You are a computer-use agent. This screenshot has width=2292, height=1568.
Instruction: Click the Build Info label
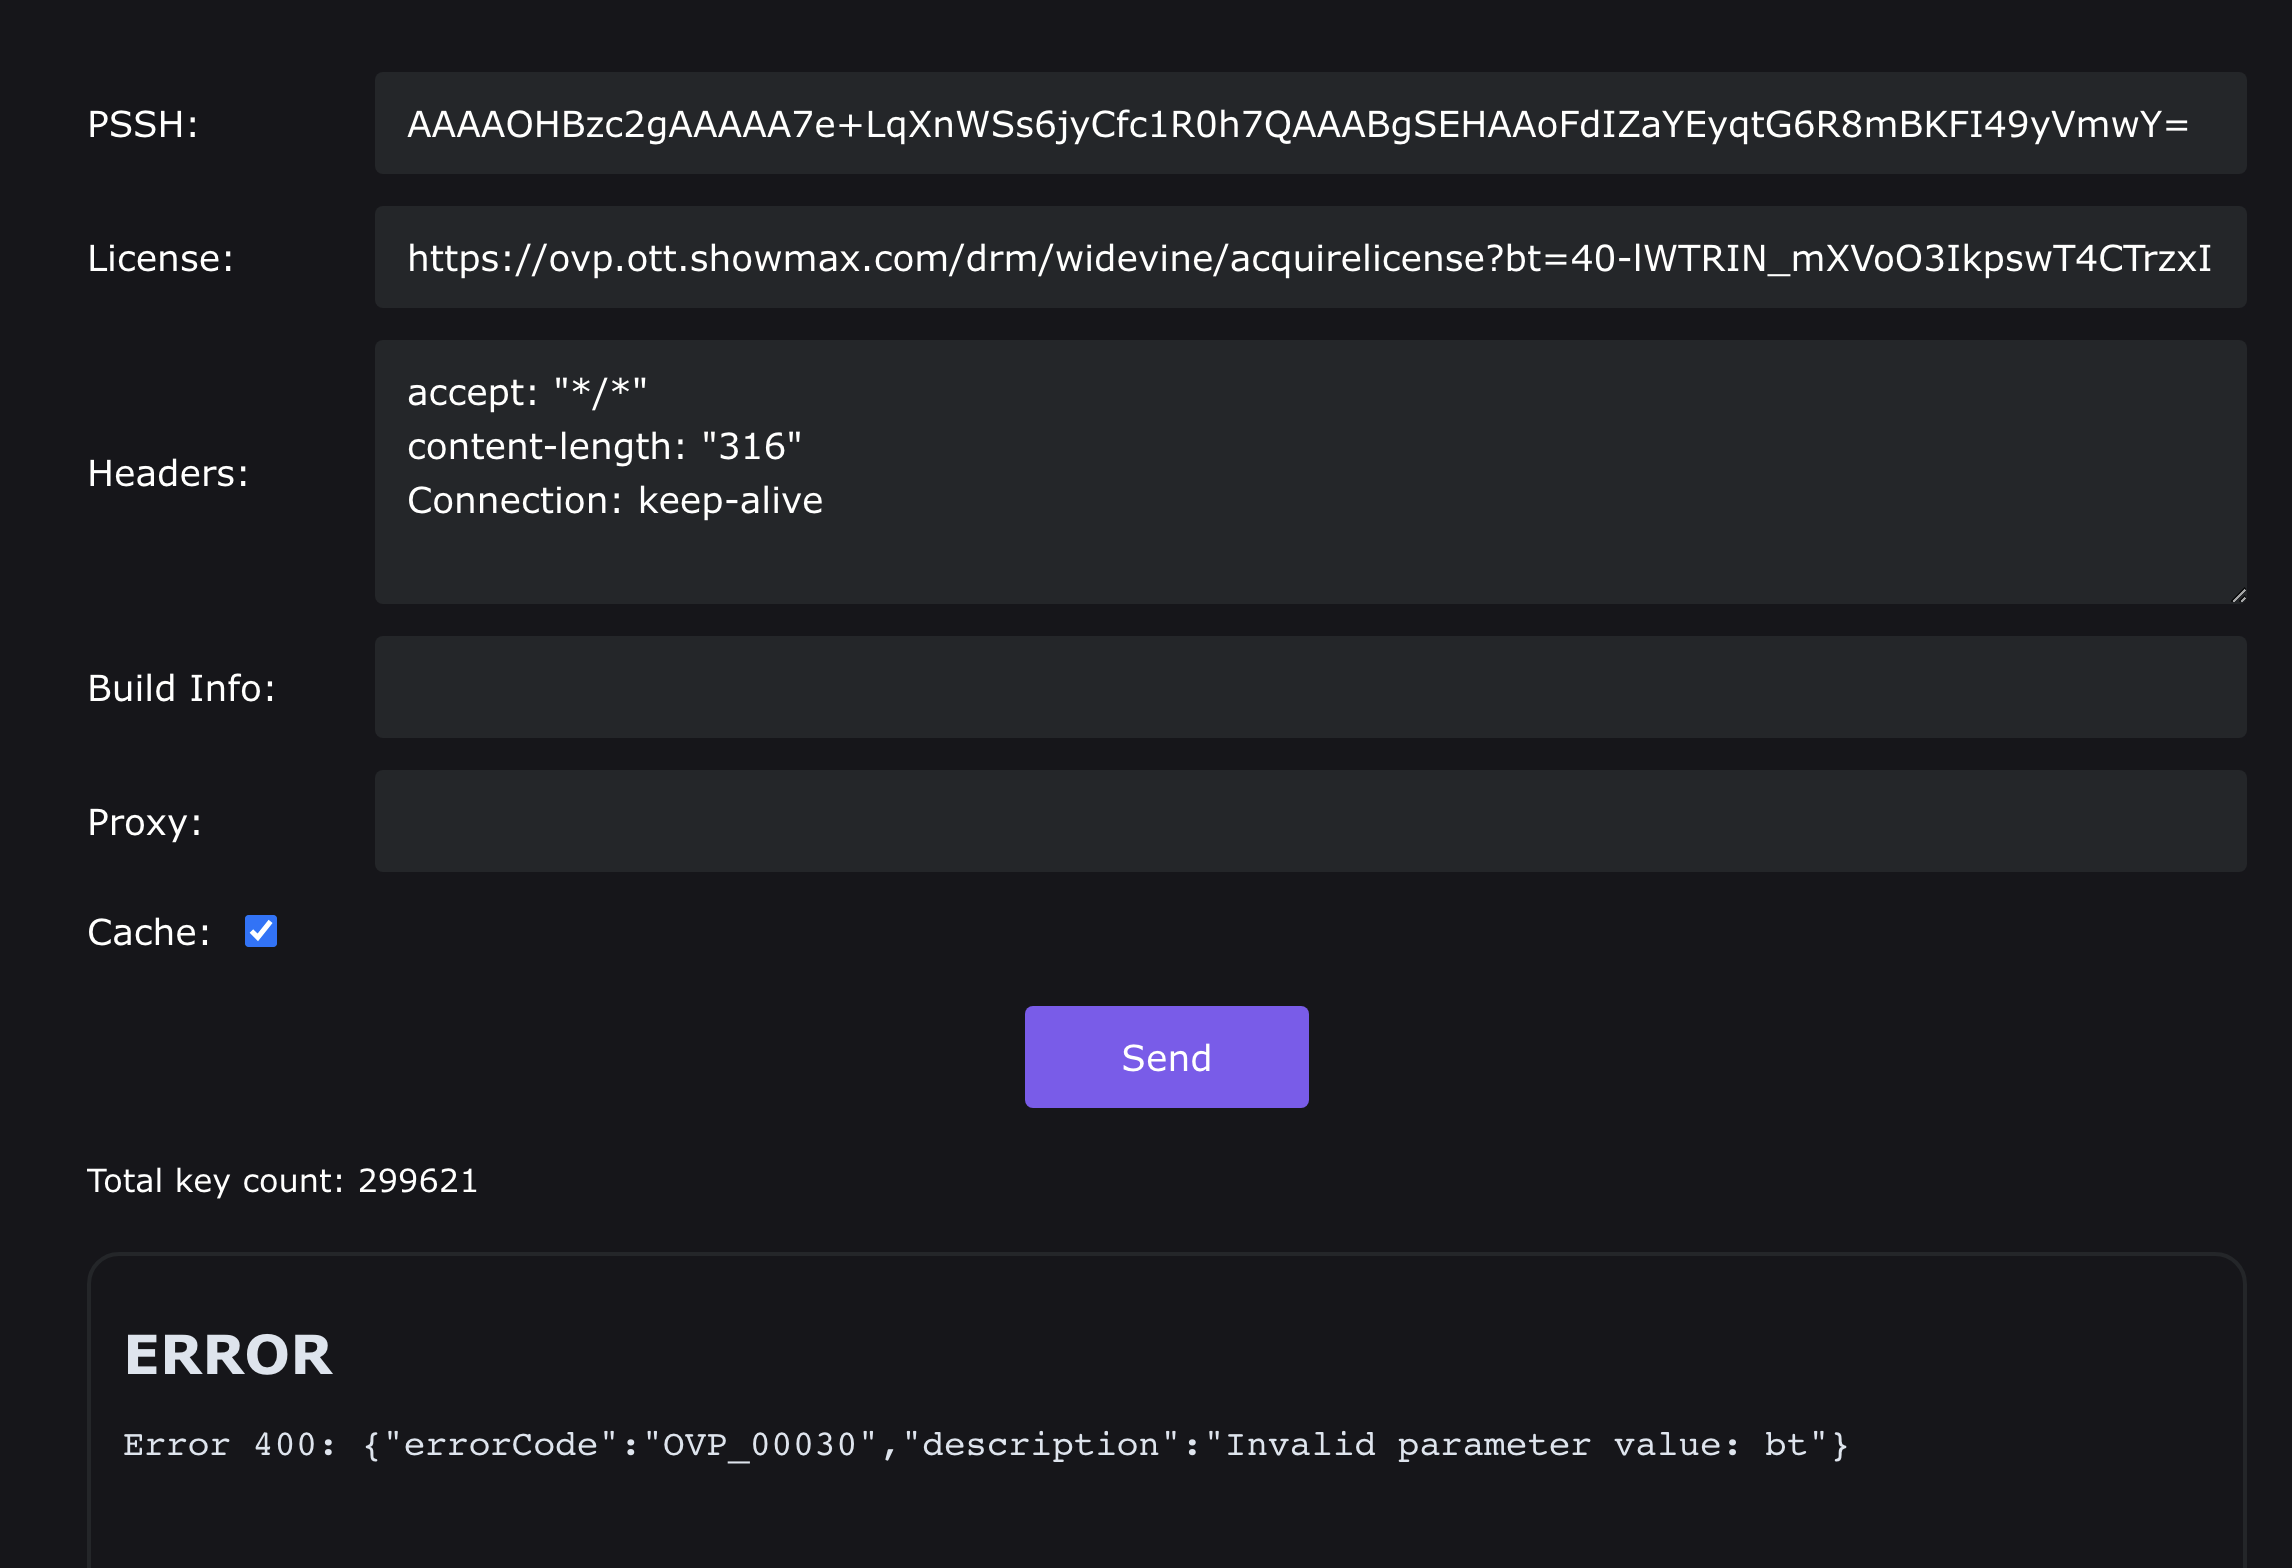[x=181, y=688]
